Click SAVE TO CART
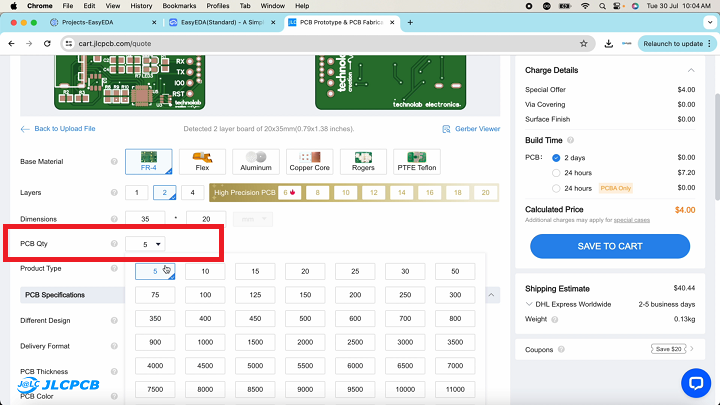The width and height of the screenshot is (720, 405). (610, 247)
